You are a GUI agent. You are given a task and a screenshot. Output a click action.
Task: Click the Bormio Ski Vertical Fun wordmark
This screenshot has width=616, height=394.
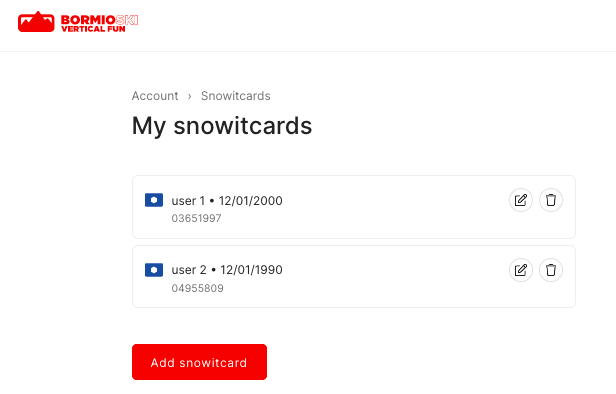(99, 24)
